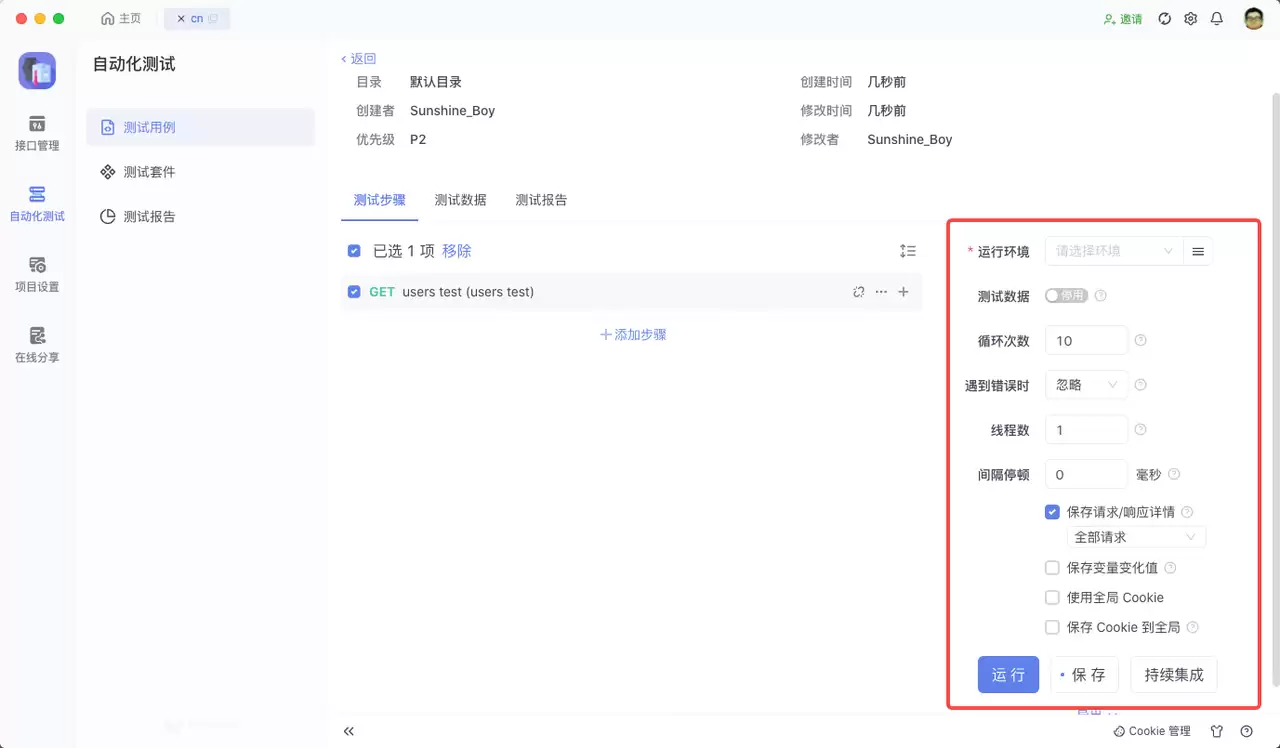
Task: Click the help icon next to 遇到错误时
Action: [x=1141, y=385]
